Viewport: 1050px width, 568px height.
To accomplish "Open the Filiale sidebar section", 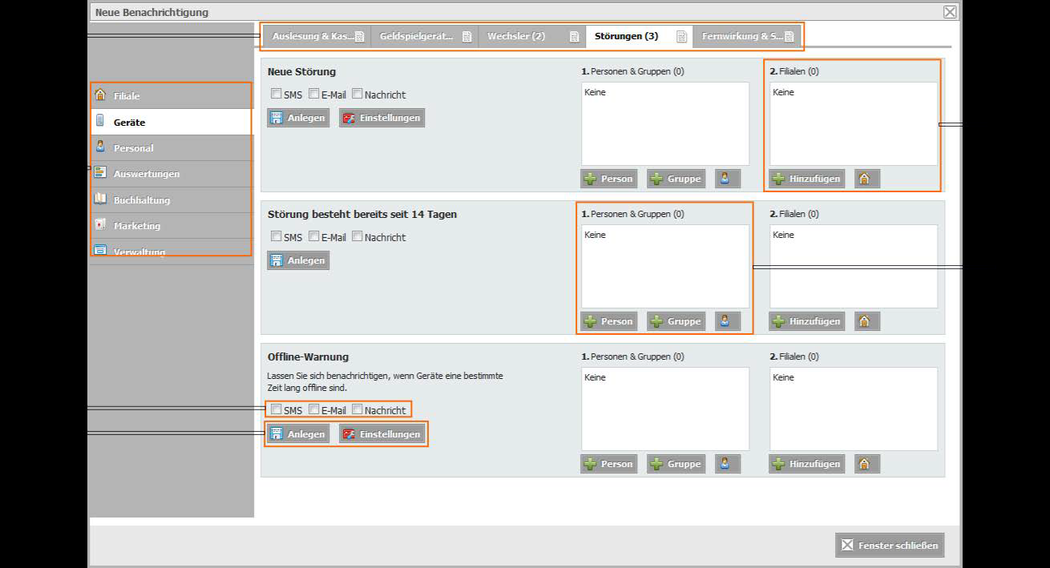I will click(171, 96).
